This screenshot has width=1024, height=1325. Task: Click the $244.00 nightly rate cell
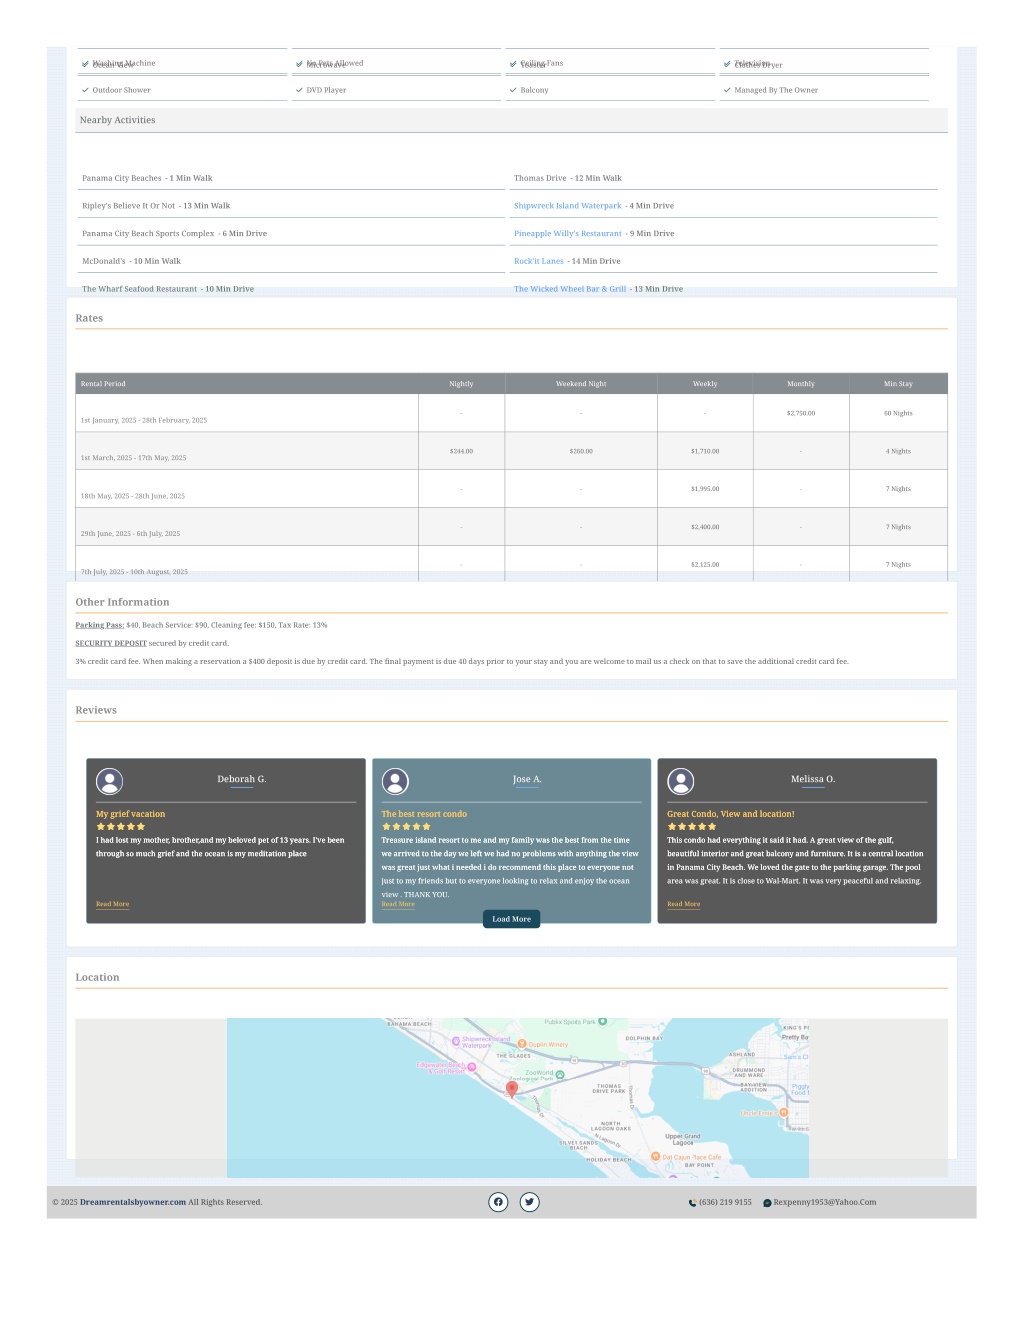pyautogui.click(x=462, y=451)
